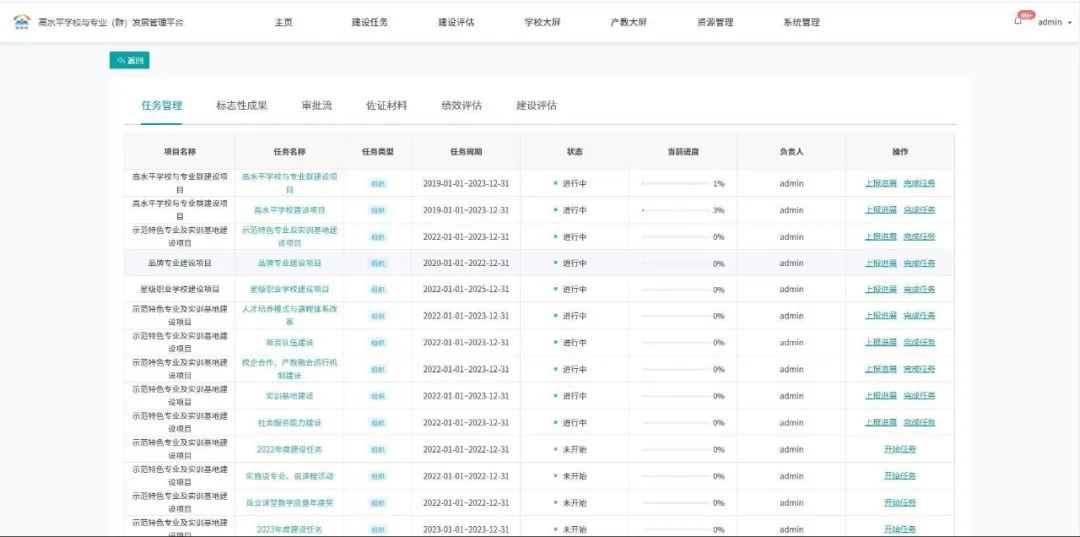Click 上报进展 for 高水平学校建设项目 task
1080x537 pixels.
[x=881, y=210]
